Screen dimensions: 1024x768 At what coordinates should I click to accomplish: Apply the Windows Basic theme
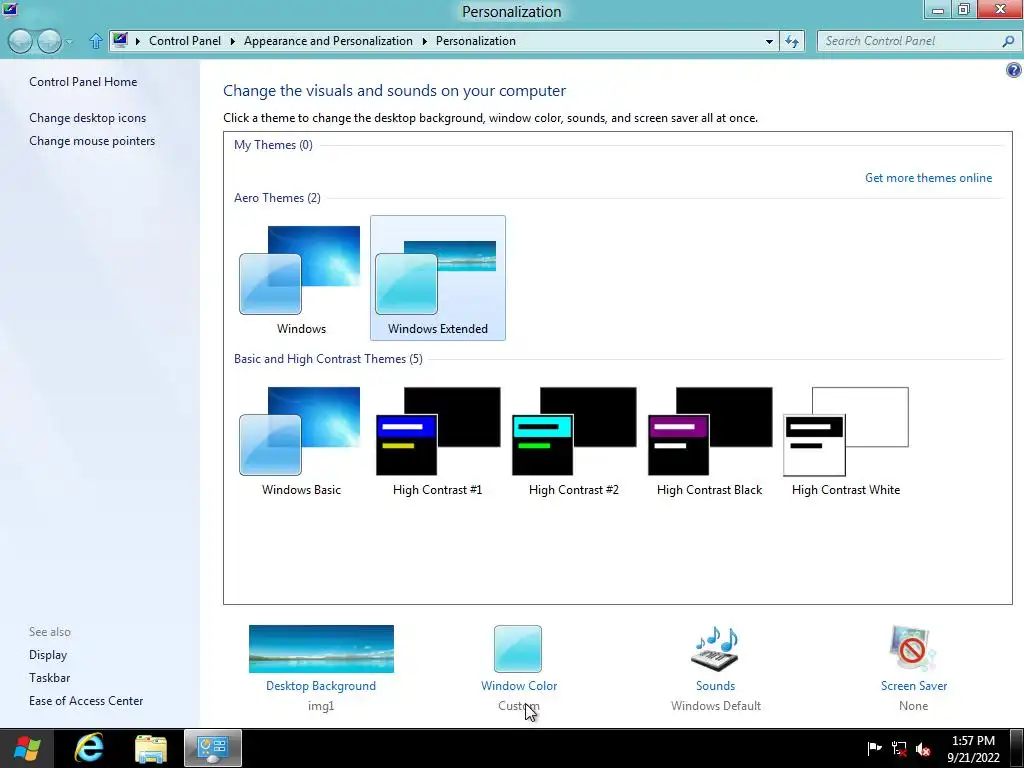(x=301, y=439)
